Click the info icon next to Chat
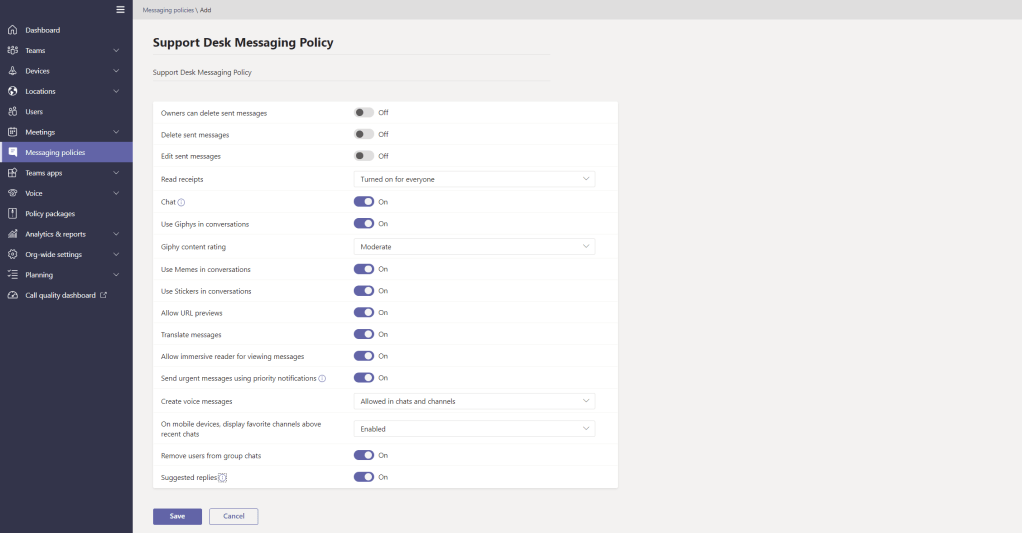Image resolution: width=1022 pixels, height=533 pixels. point(181,202)
